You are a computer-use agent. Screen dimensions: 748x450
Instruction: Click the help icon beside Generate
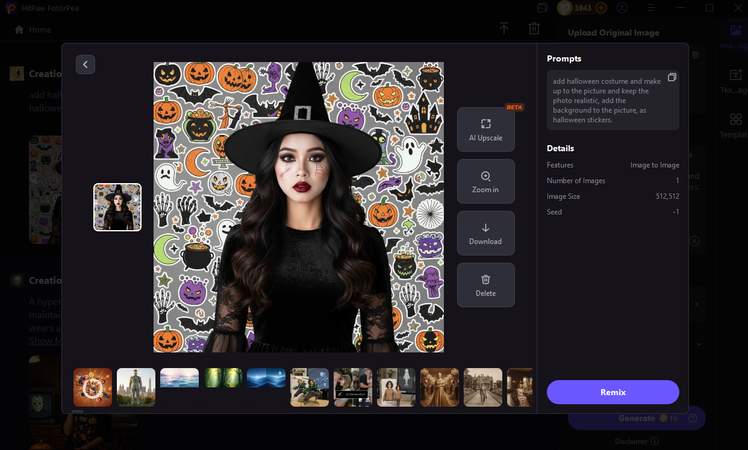coord(693,418)
